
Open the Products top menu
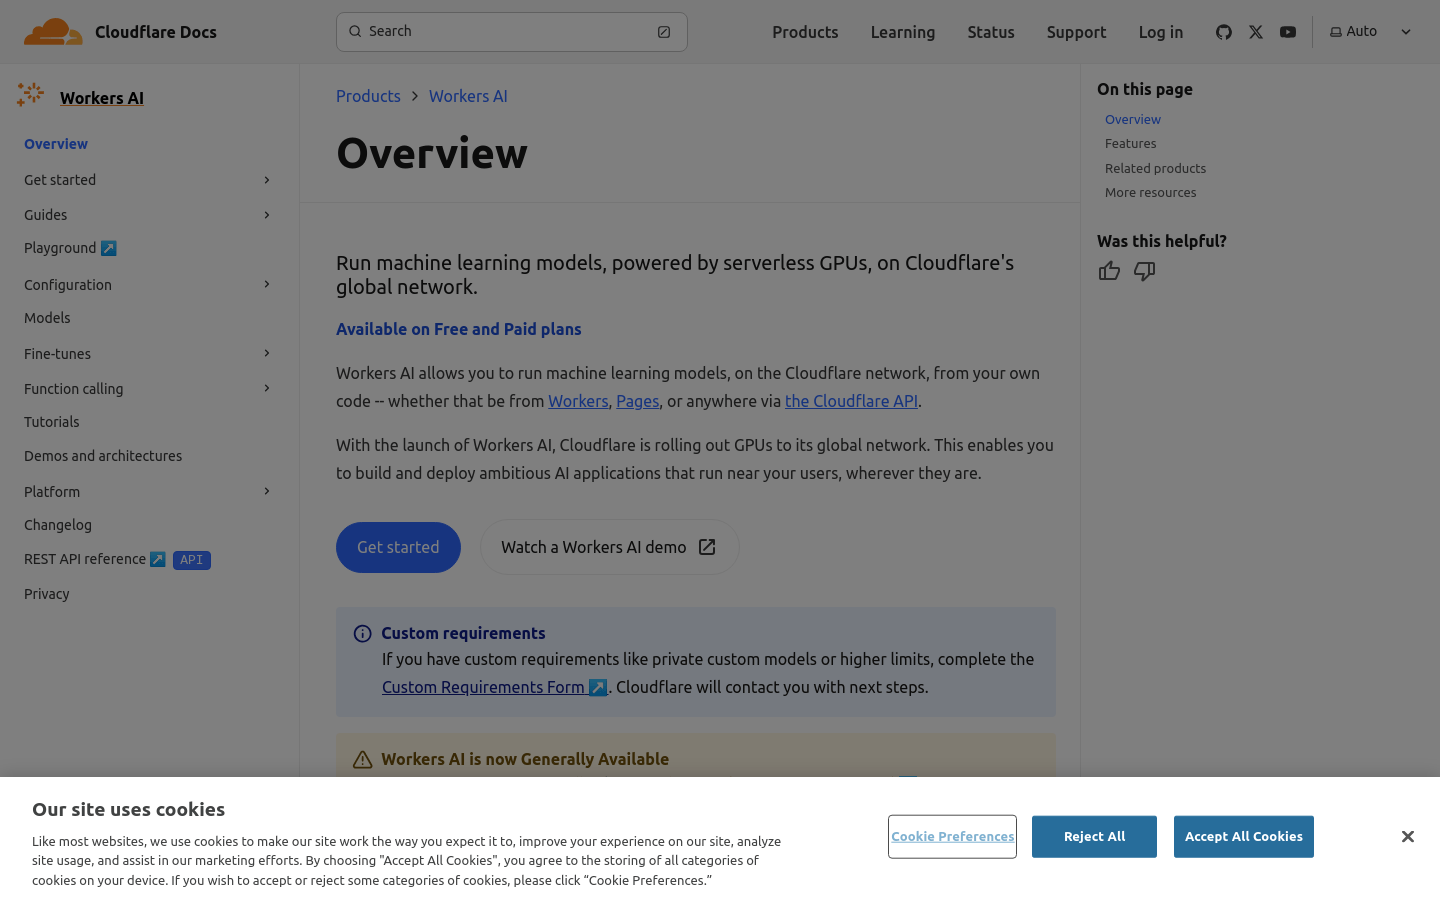tap(805, 32)
